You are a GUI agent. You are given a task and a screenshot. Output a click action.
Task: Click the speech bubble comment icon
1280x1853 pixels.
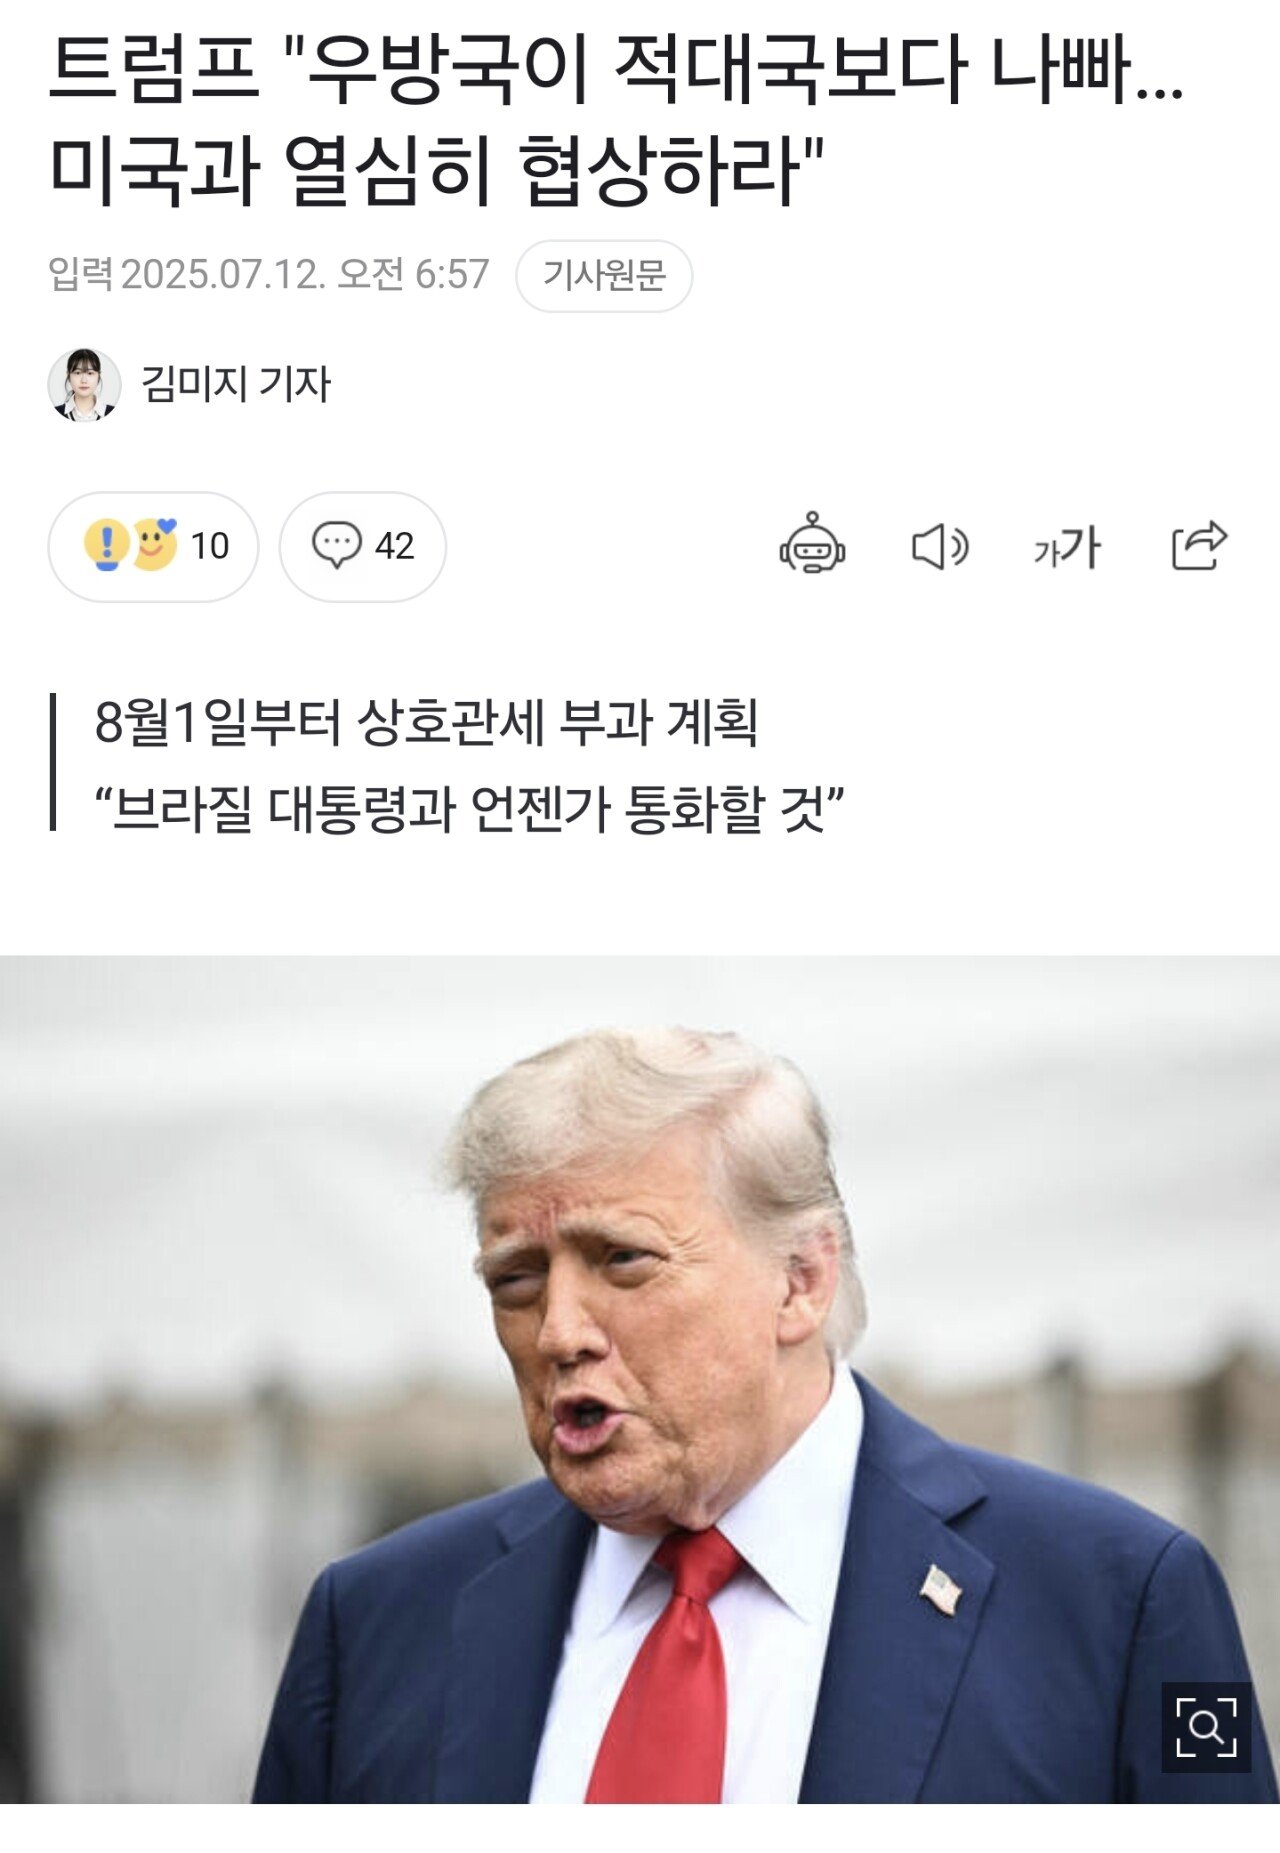click(x=336, y=545)
